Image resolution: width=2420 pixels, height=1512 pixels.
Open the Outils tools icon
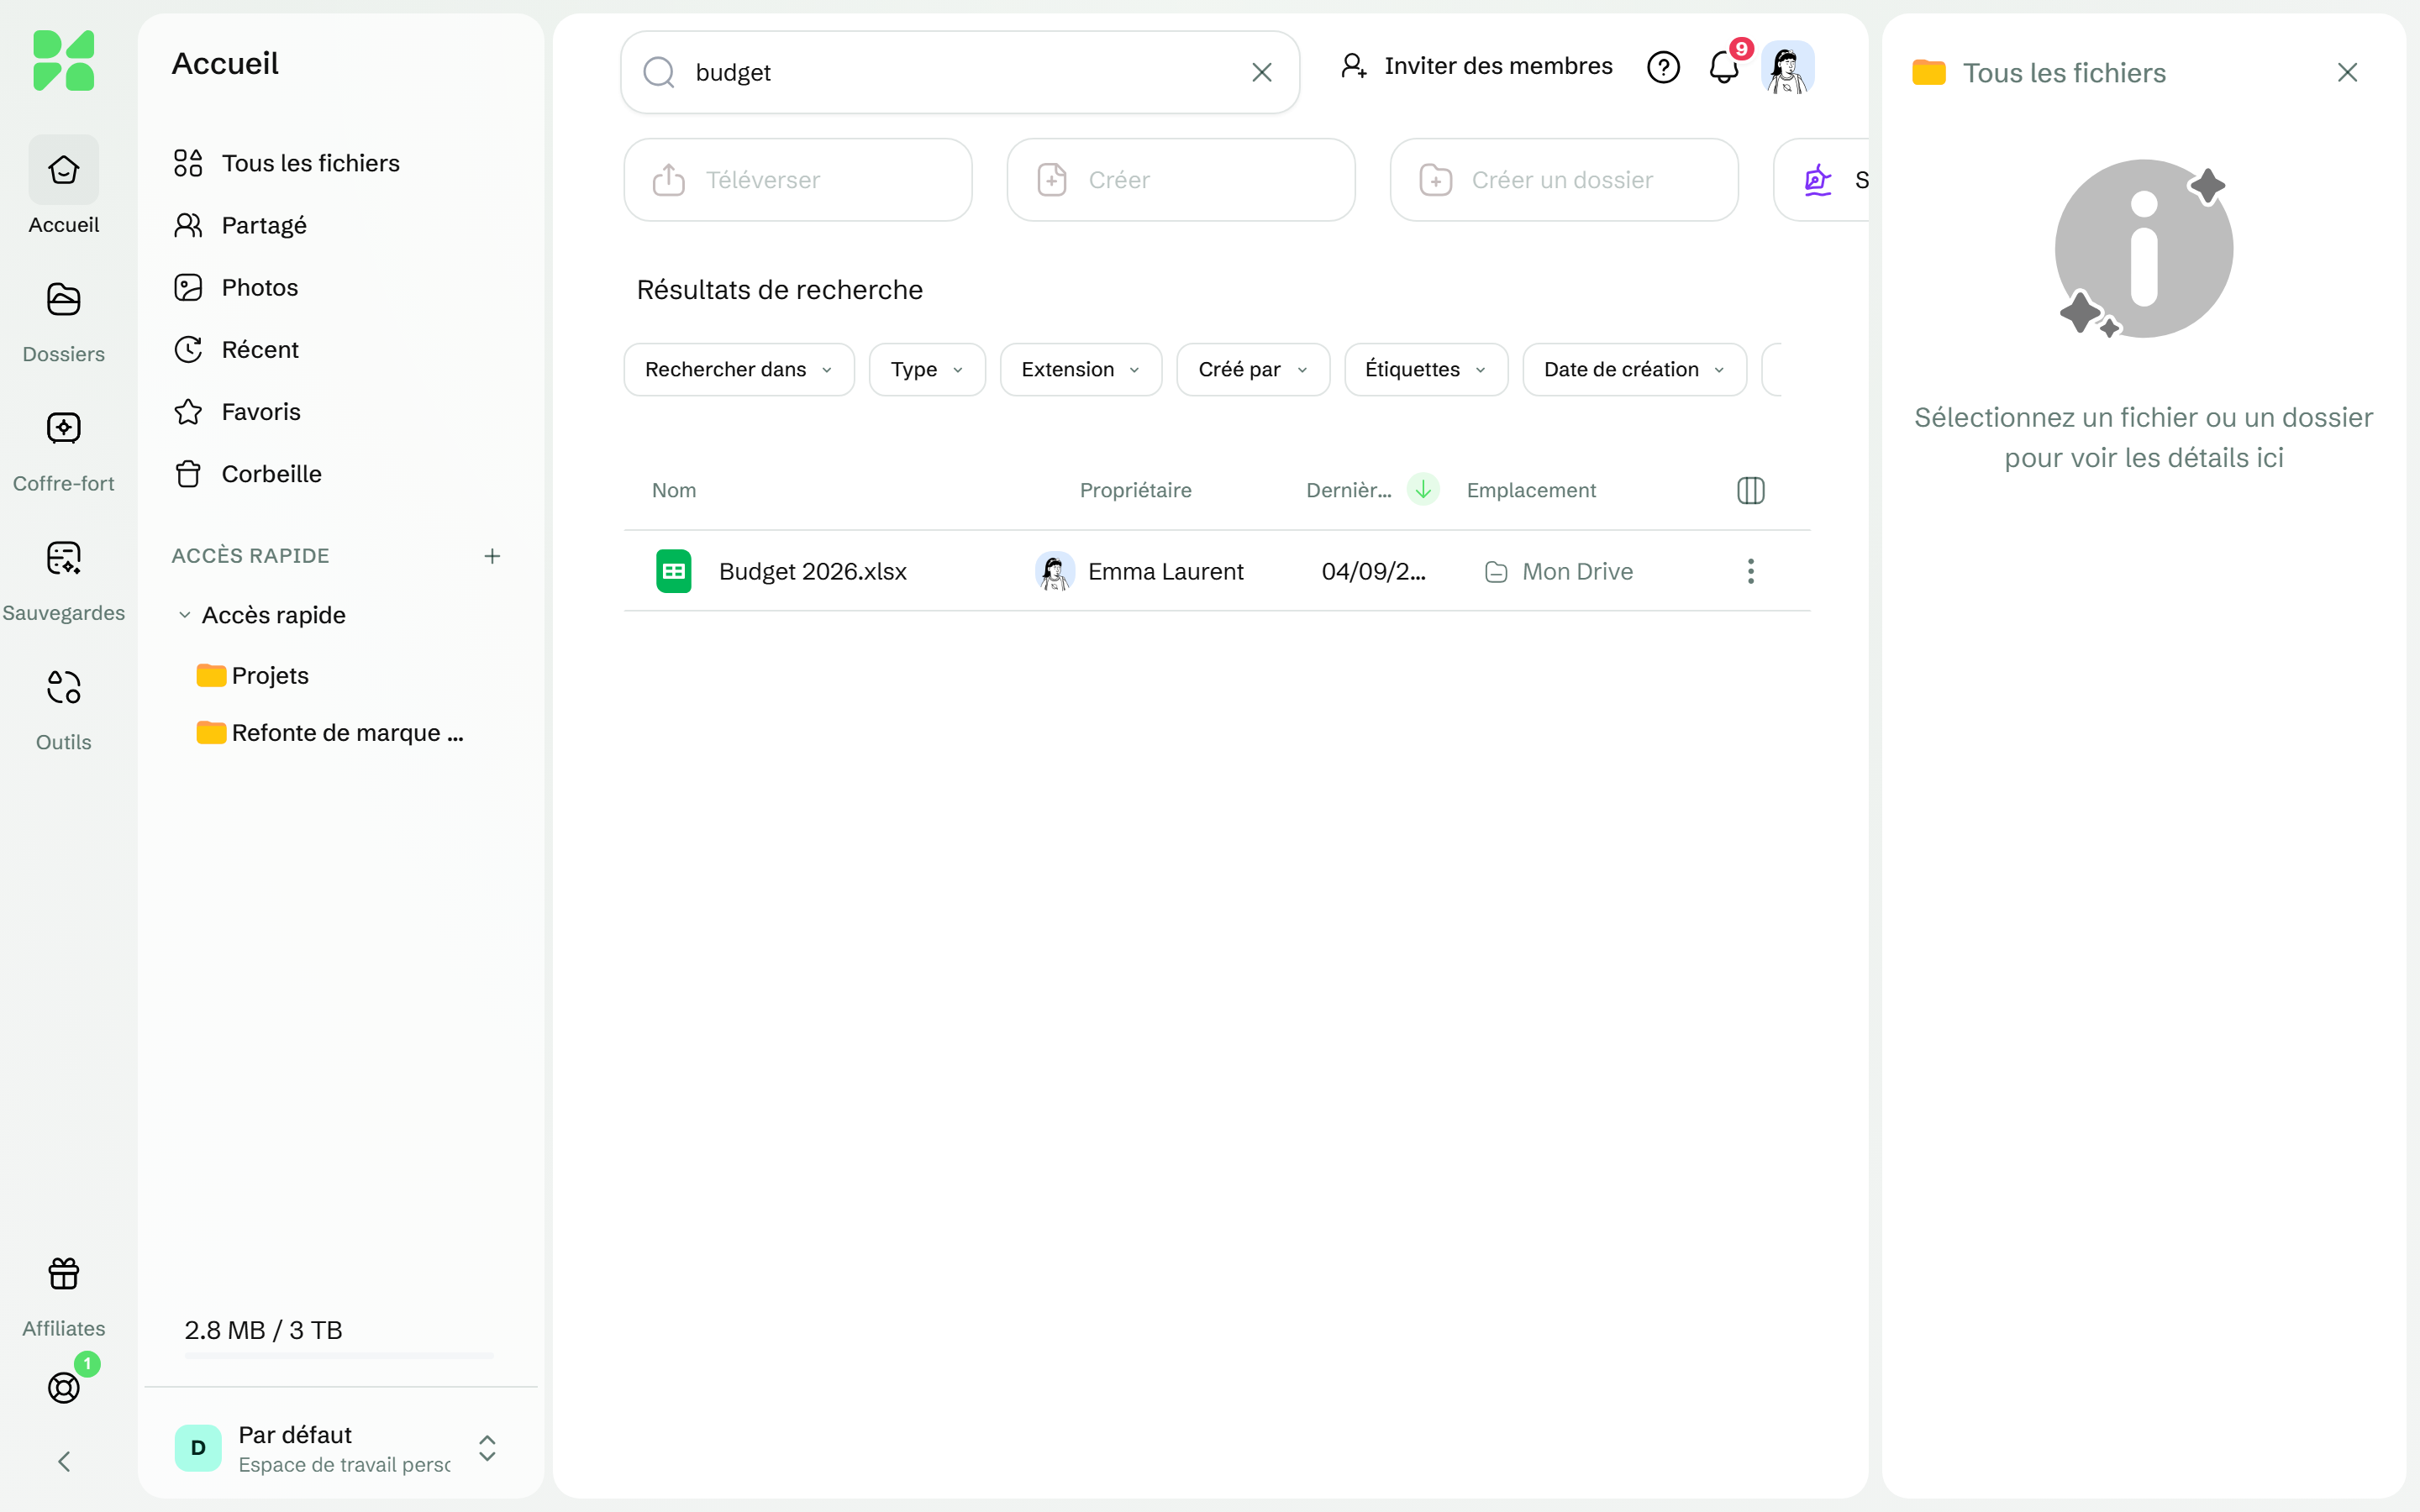point(63,687)
